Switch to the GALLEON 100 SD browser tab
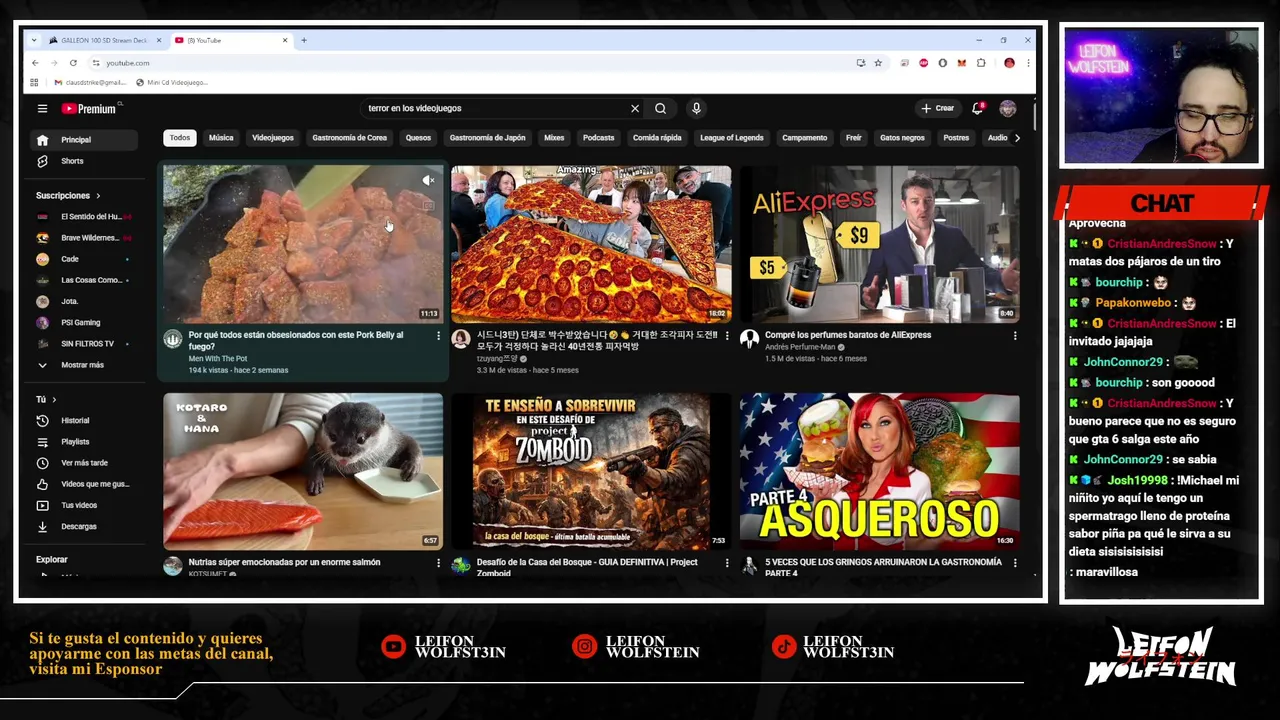 (103, 40)
